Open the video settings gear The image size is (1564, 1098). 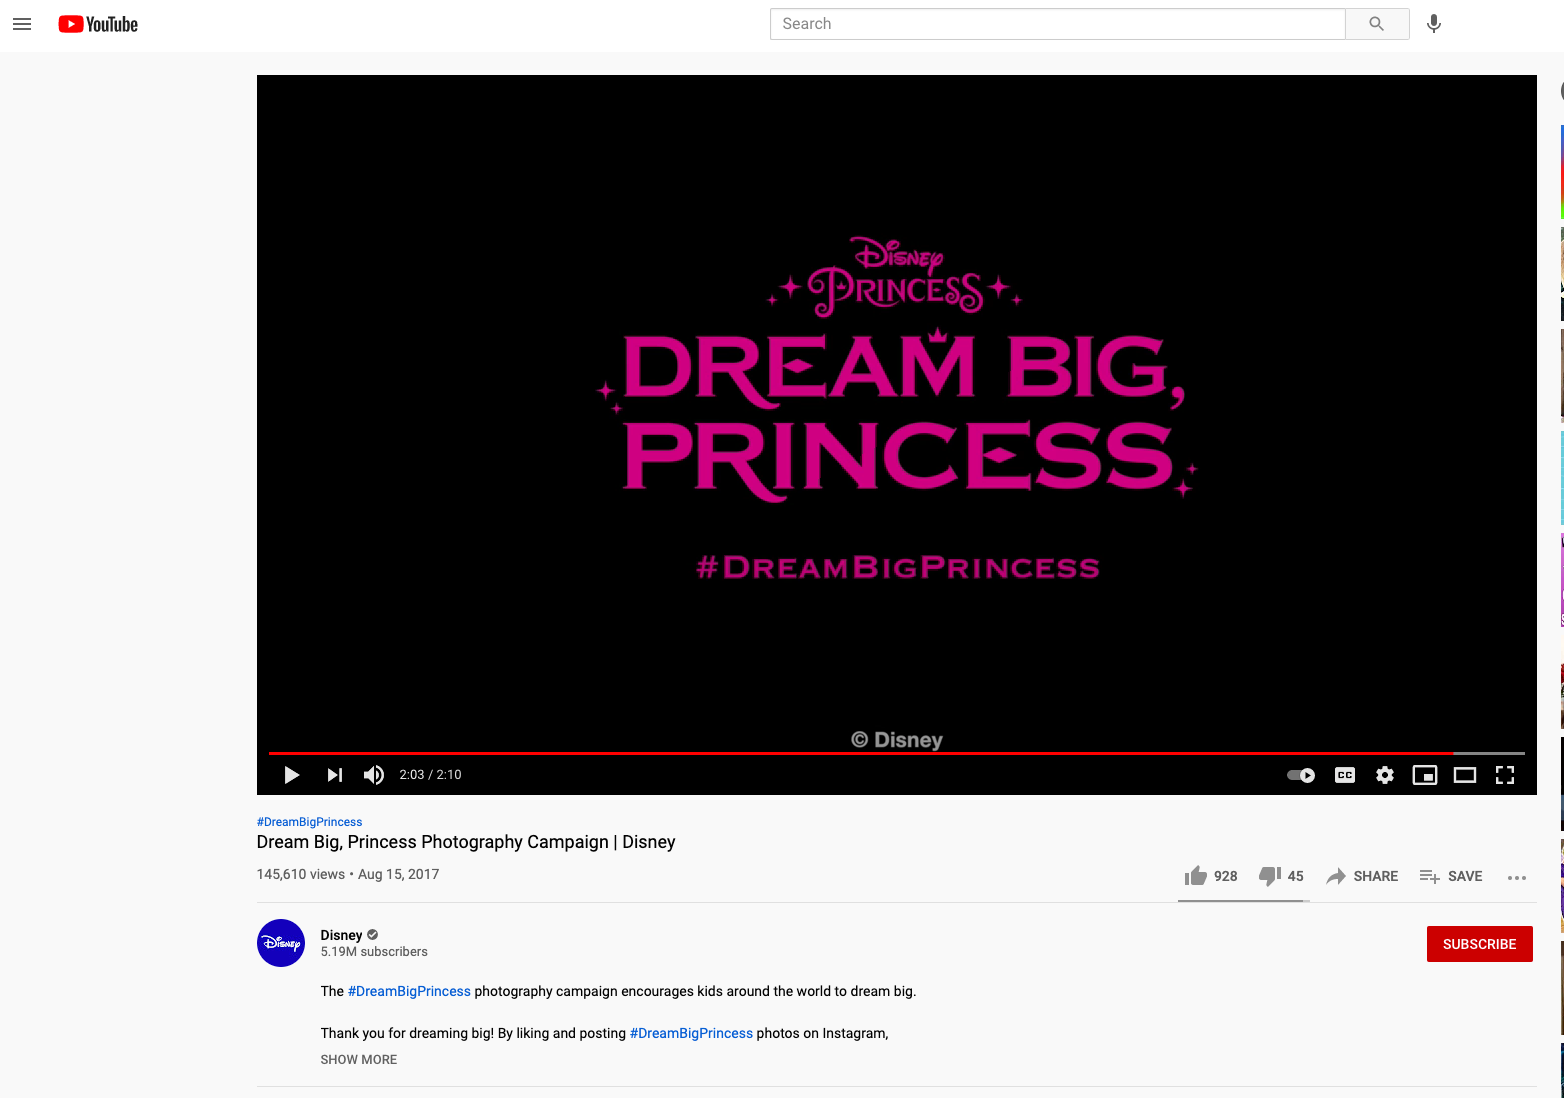1385,775
